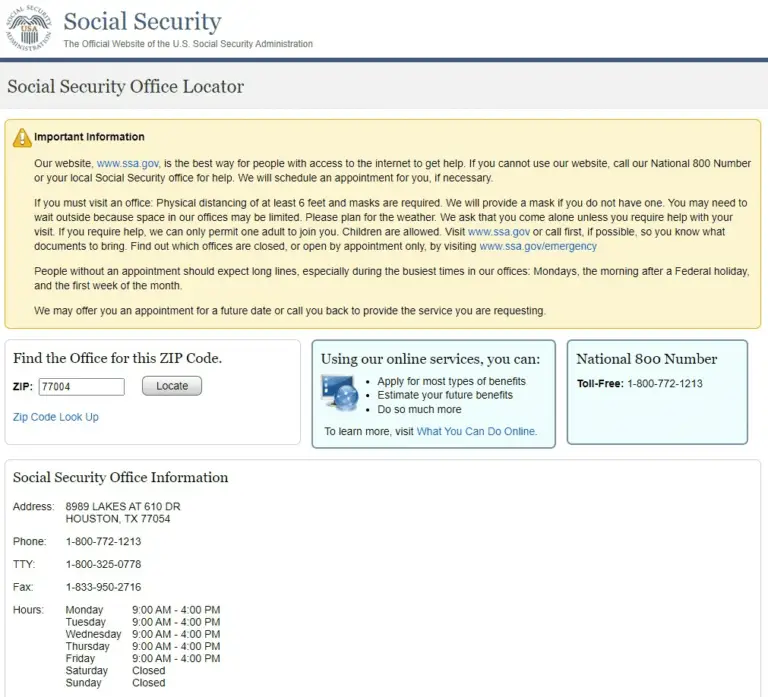Click the Social Security Office Locator heading
This screenshot has height=697, width=768.
click(x=125, y=87)
